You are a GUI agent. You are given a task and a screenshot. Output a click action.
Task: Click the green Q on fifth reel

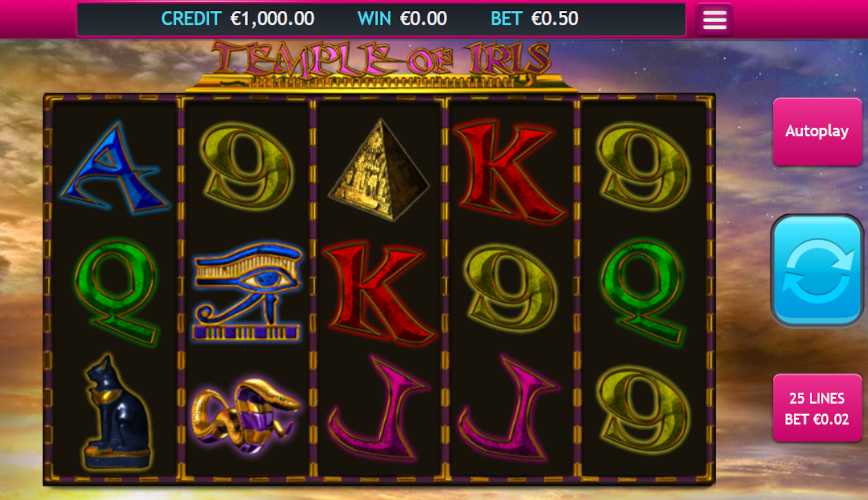(644, 291)
